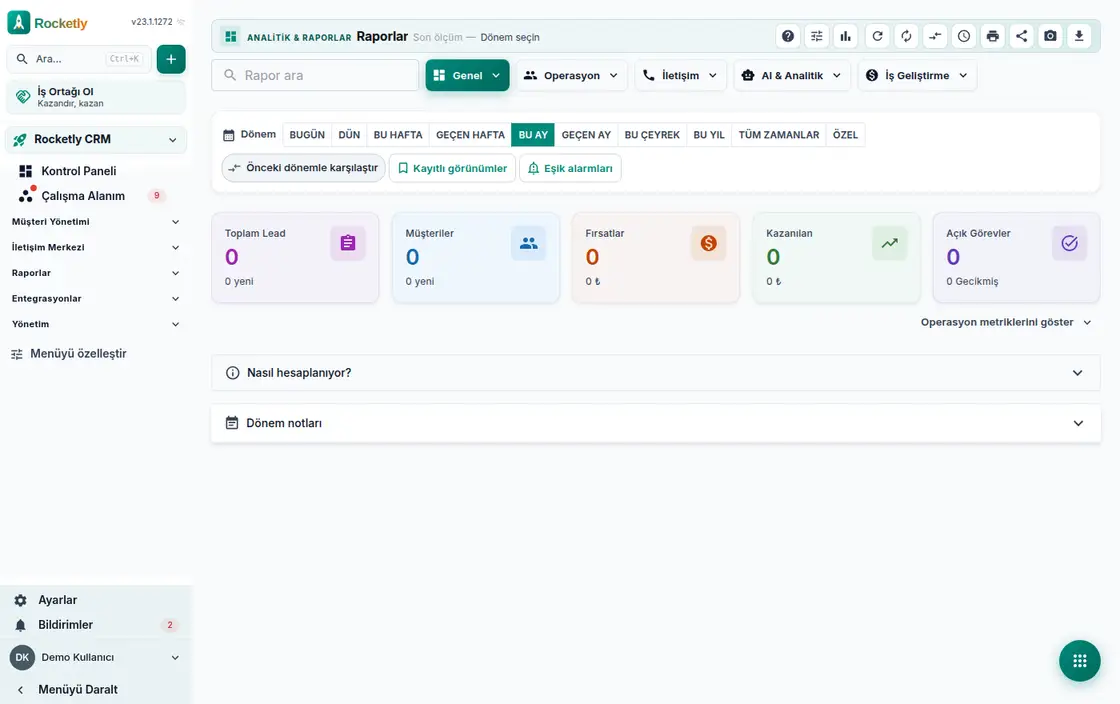
Task: Click the share icon in toolbar
Action: pos(1021,36)
